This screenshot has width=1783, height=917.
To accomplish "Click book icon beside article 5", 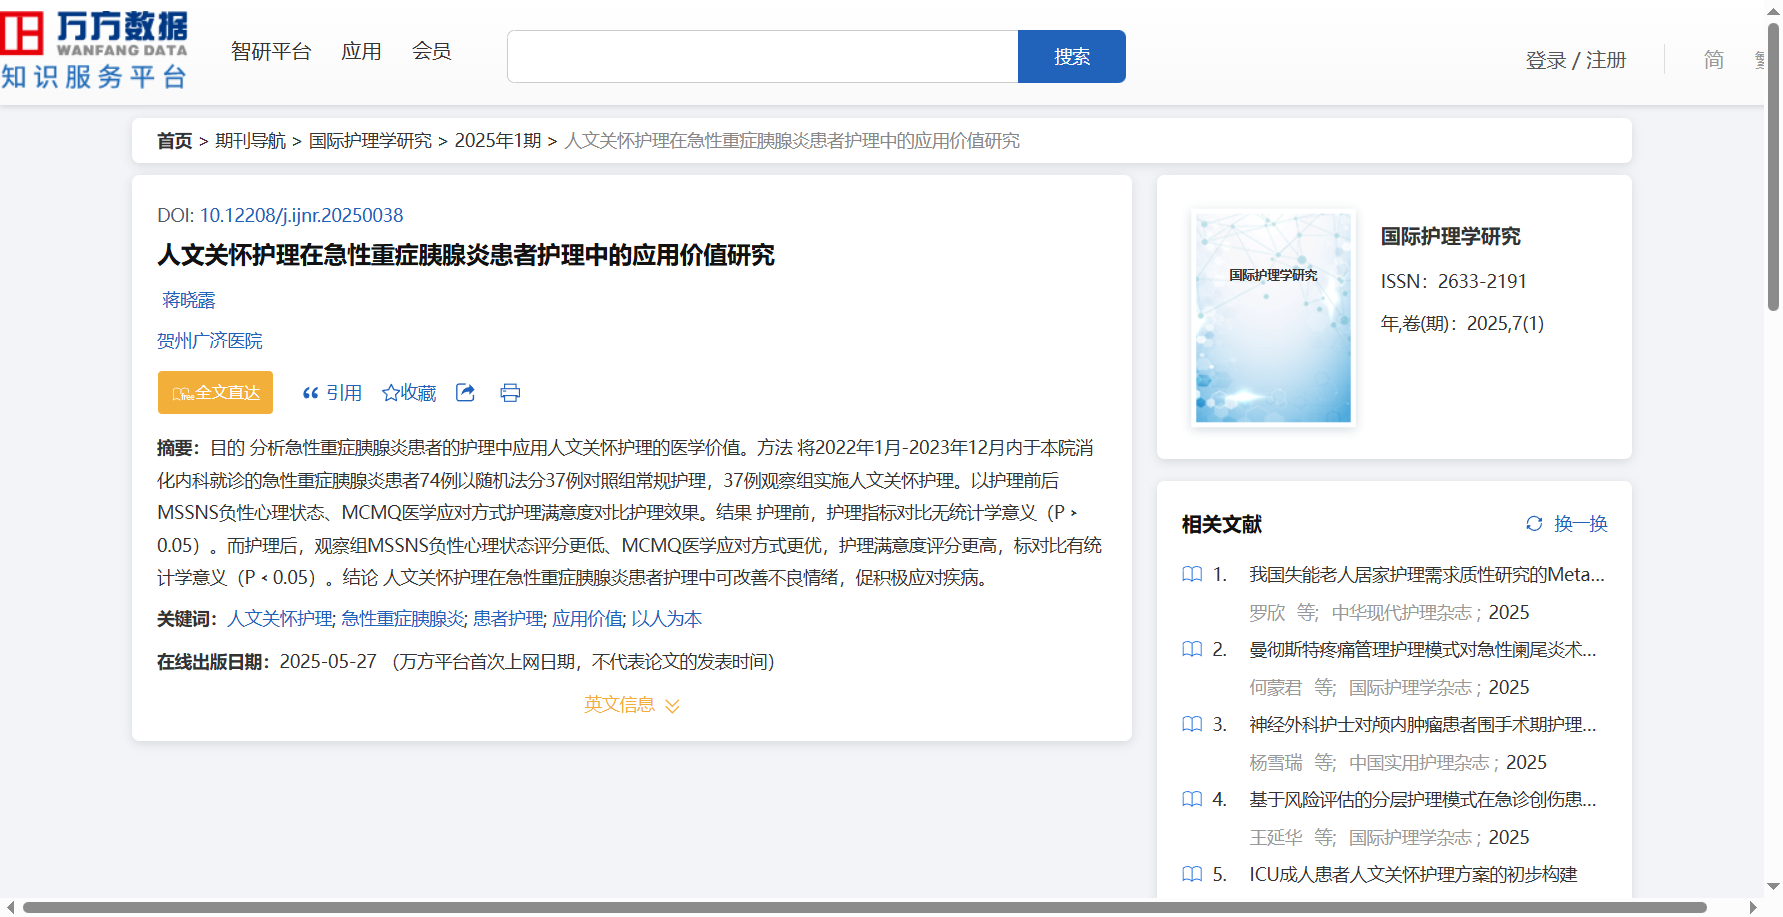I will tap(1192, 875).
